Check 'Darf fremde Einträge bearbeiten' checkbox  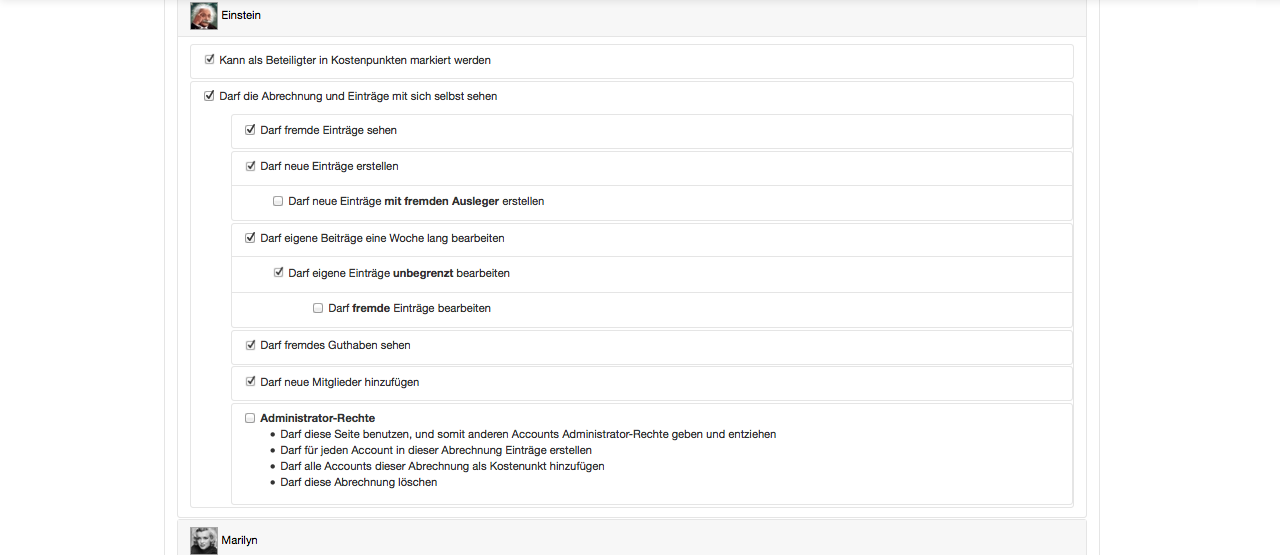click(318, 308)
